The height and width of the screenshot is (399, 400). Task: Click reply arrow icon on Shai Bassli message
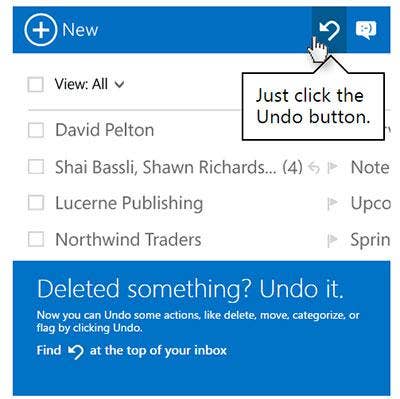pyautogui.click(x=314, y=167)
